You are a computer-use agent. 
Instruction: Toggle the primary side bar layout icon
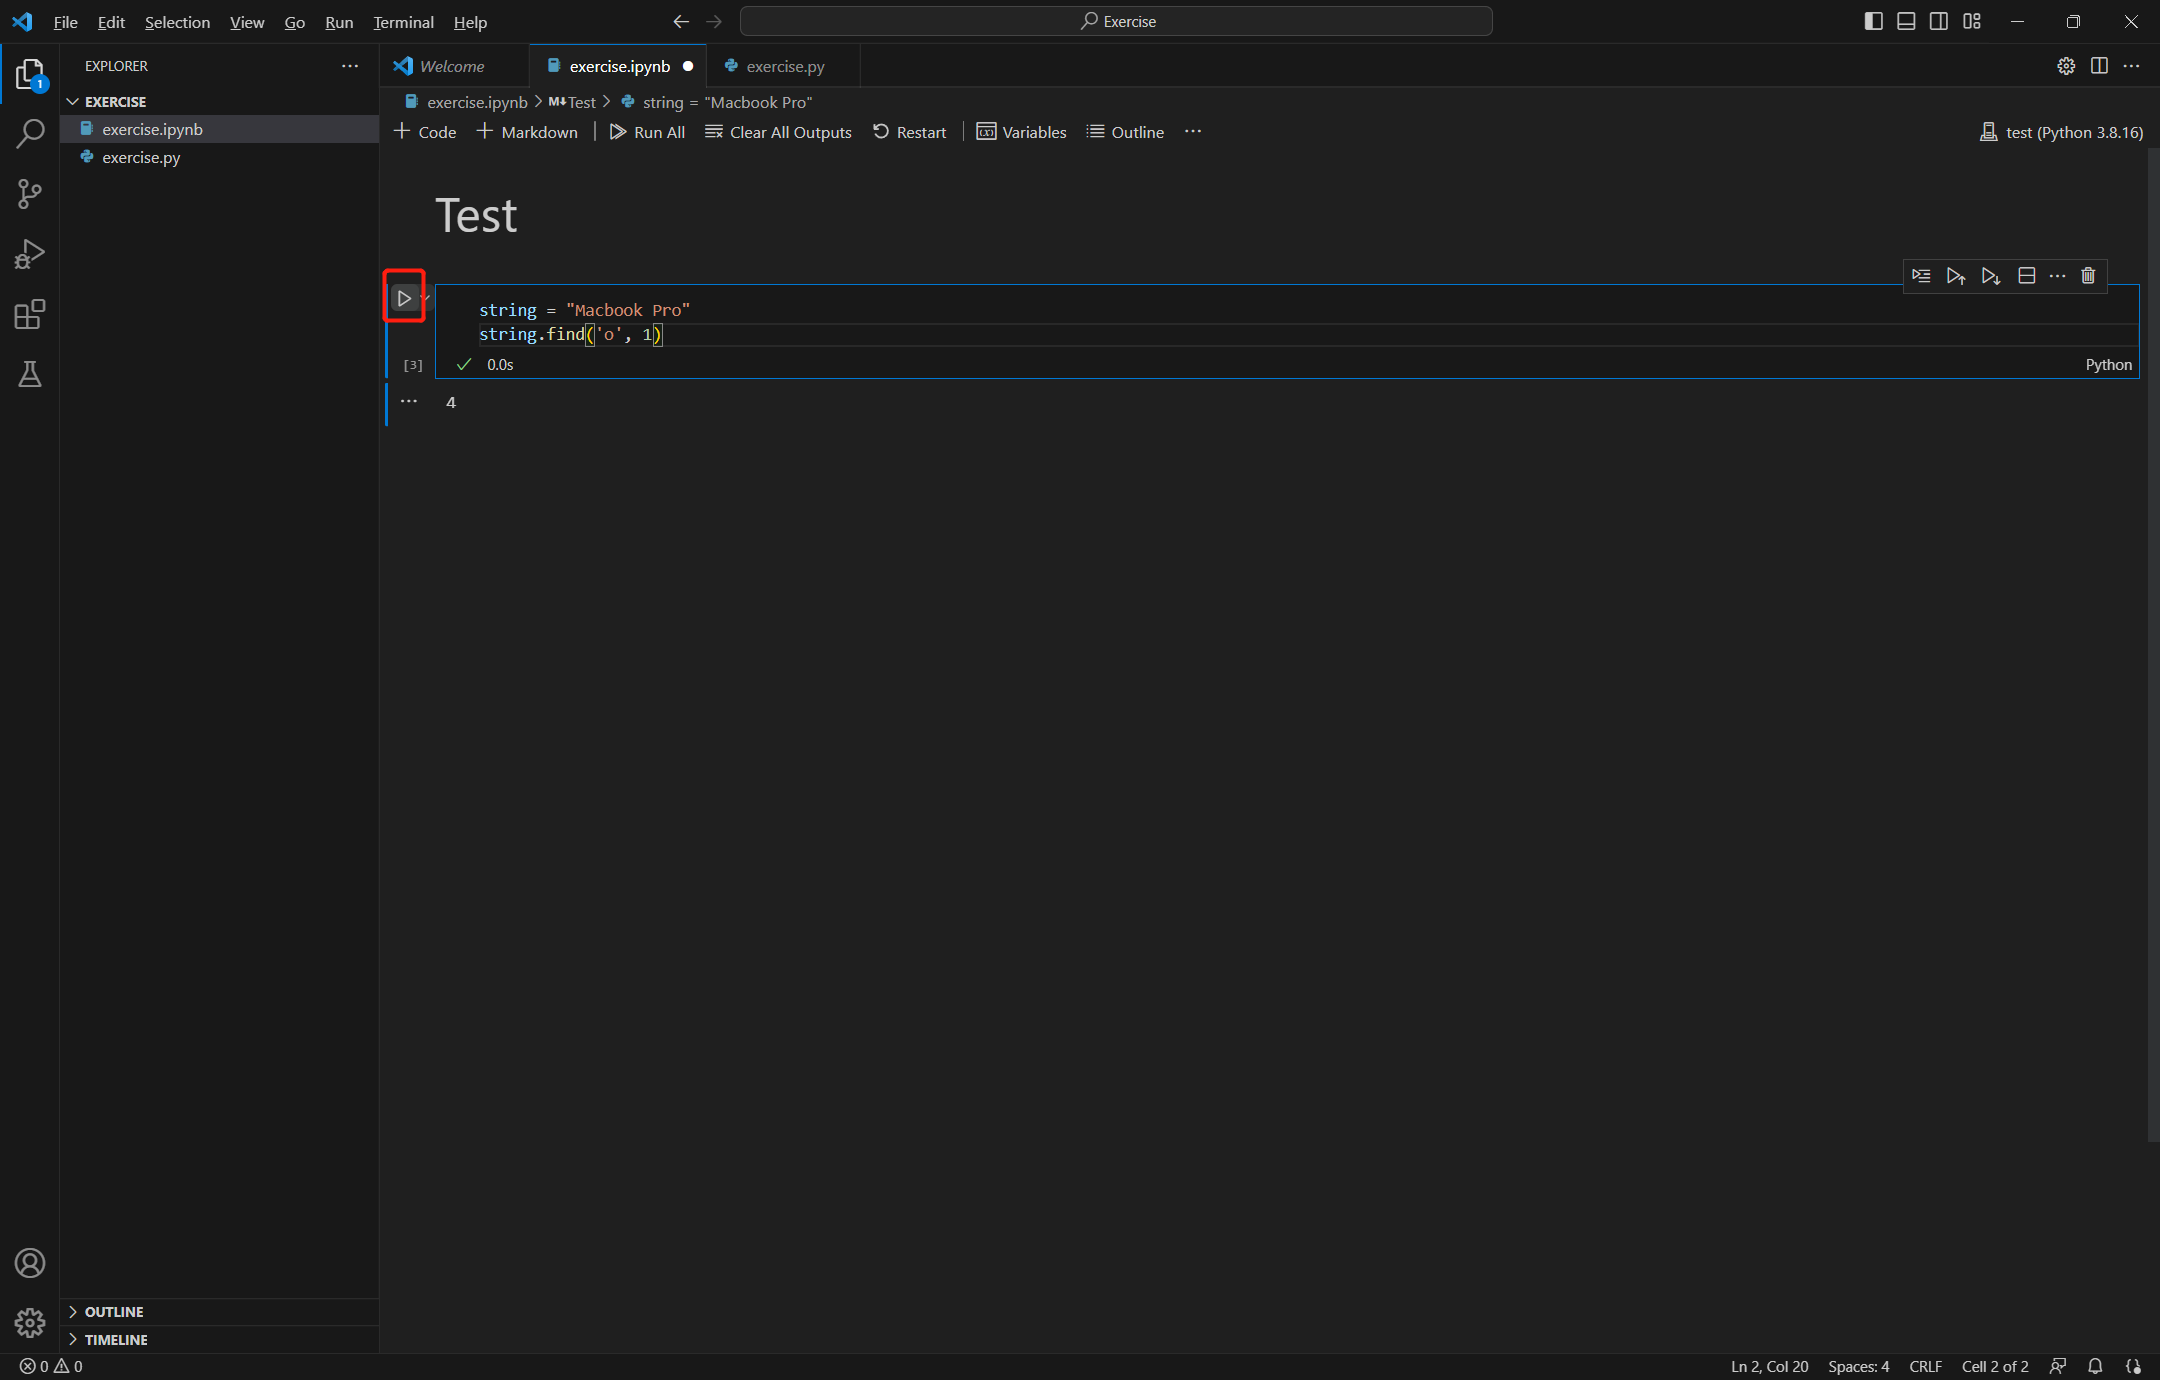pyautogui.click(x=1873, y=21)
